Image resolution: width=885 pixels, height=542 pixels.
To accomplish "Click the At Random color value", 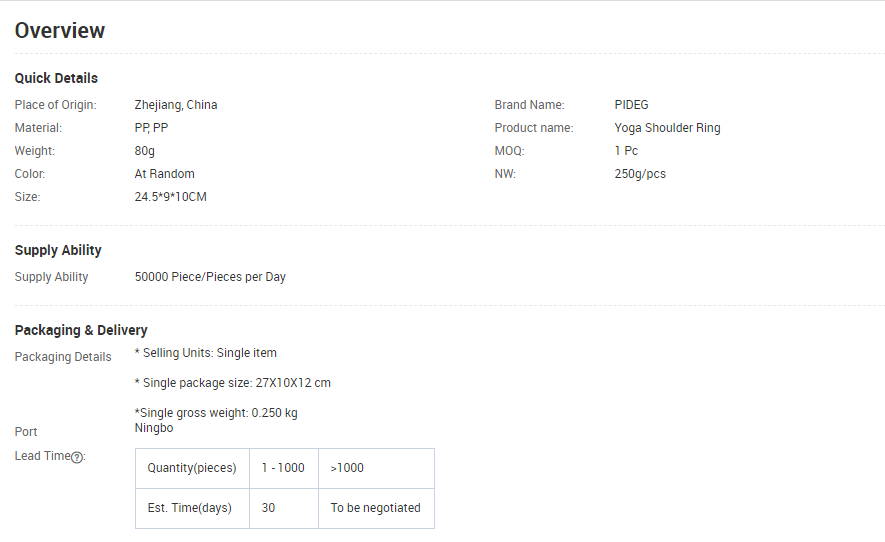I will [165, 174].
